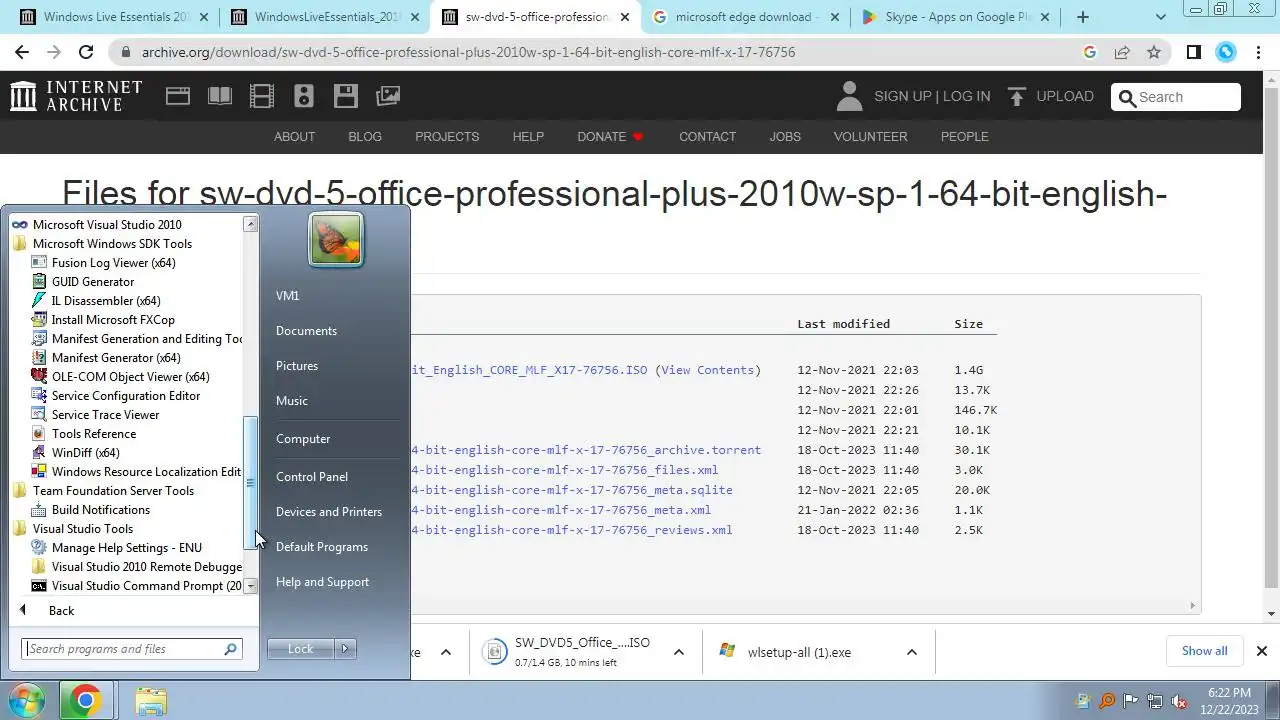Launch Build Notifications
1280x720 pixels.
click(x=100, y=510)
